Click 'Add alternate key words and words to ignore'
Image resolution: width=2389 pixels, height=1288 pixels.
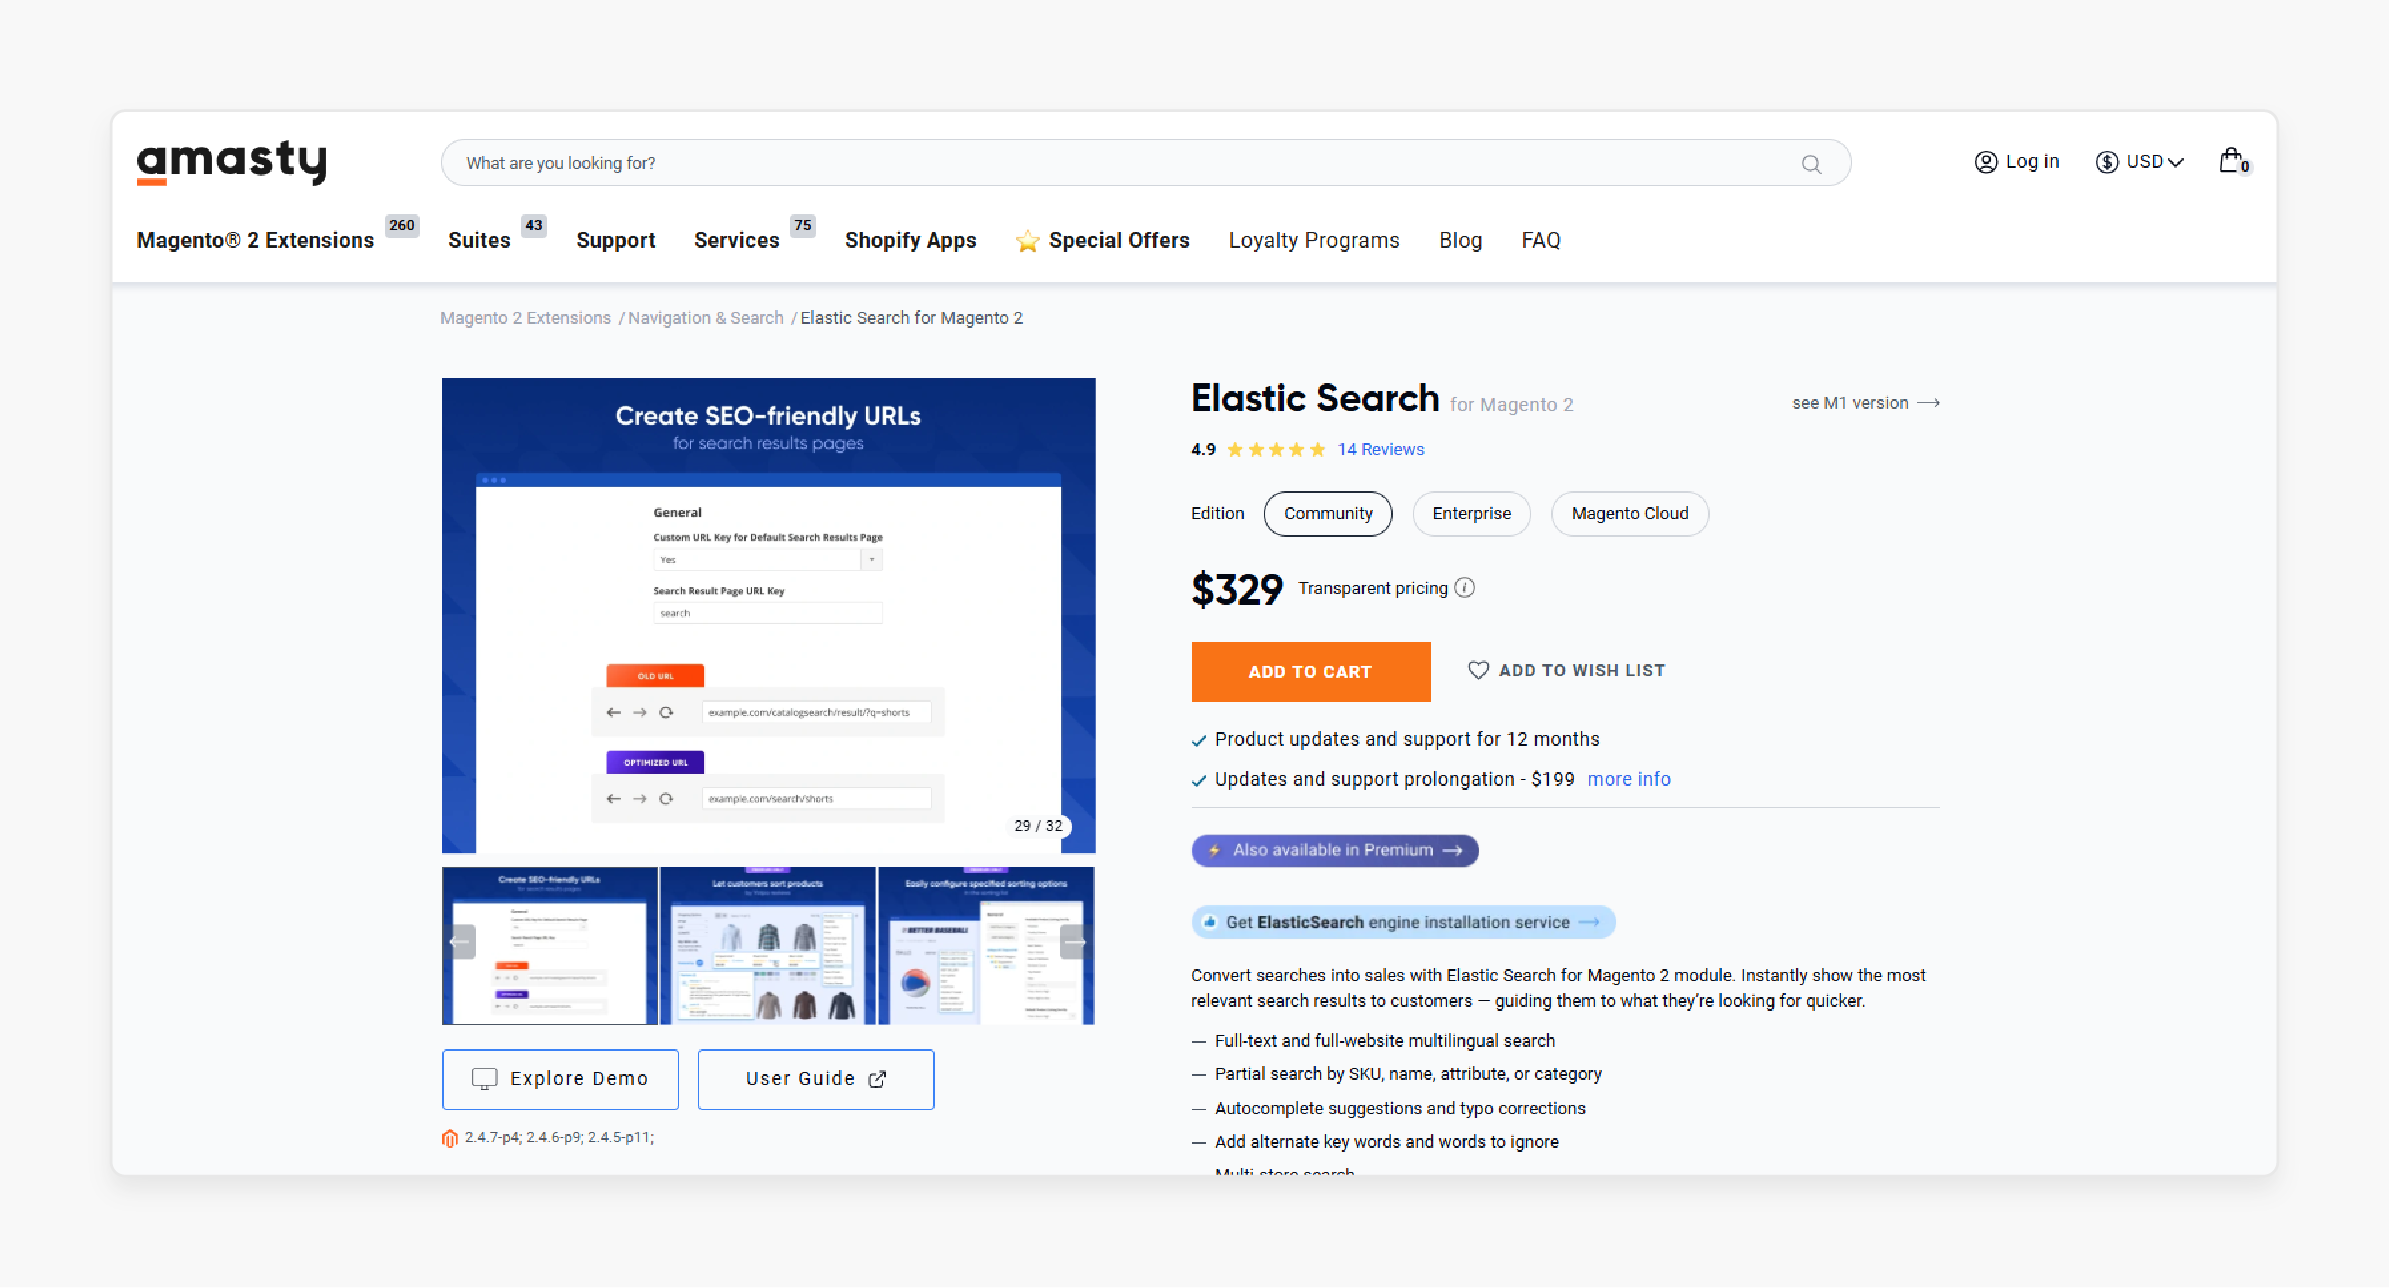tap(1386, 1142)
